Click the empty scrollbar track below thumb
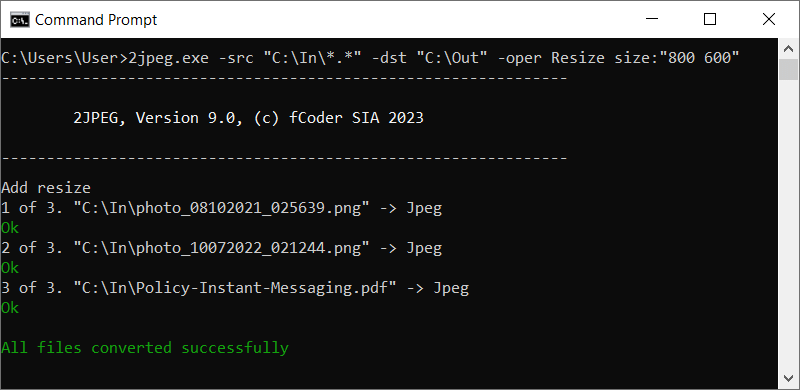Viewport: 800px width, 390px height. click(788, 225)
